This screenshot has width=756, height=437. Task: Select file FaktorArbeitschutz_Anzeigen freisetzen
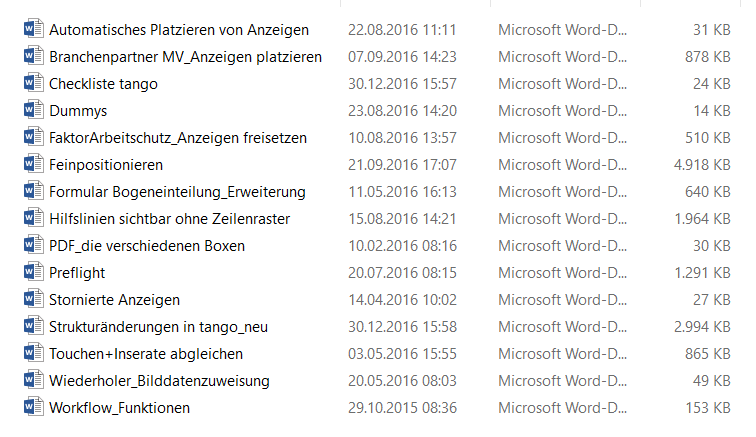(x=177, y=138)
